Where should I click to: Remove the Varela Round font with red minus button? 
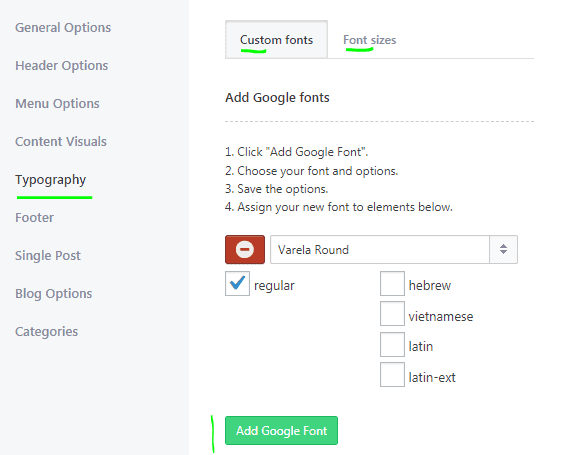point(245,250)
